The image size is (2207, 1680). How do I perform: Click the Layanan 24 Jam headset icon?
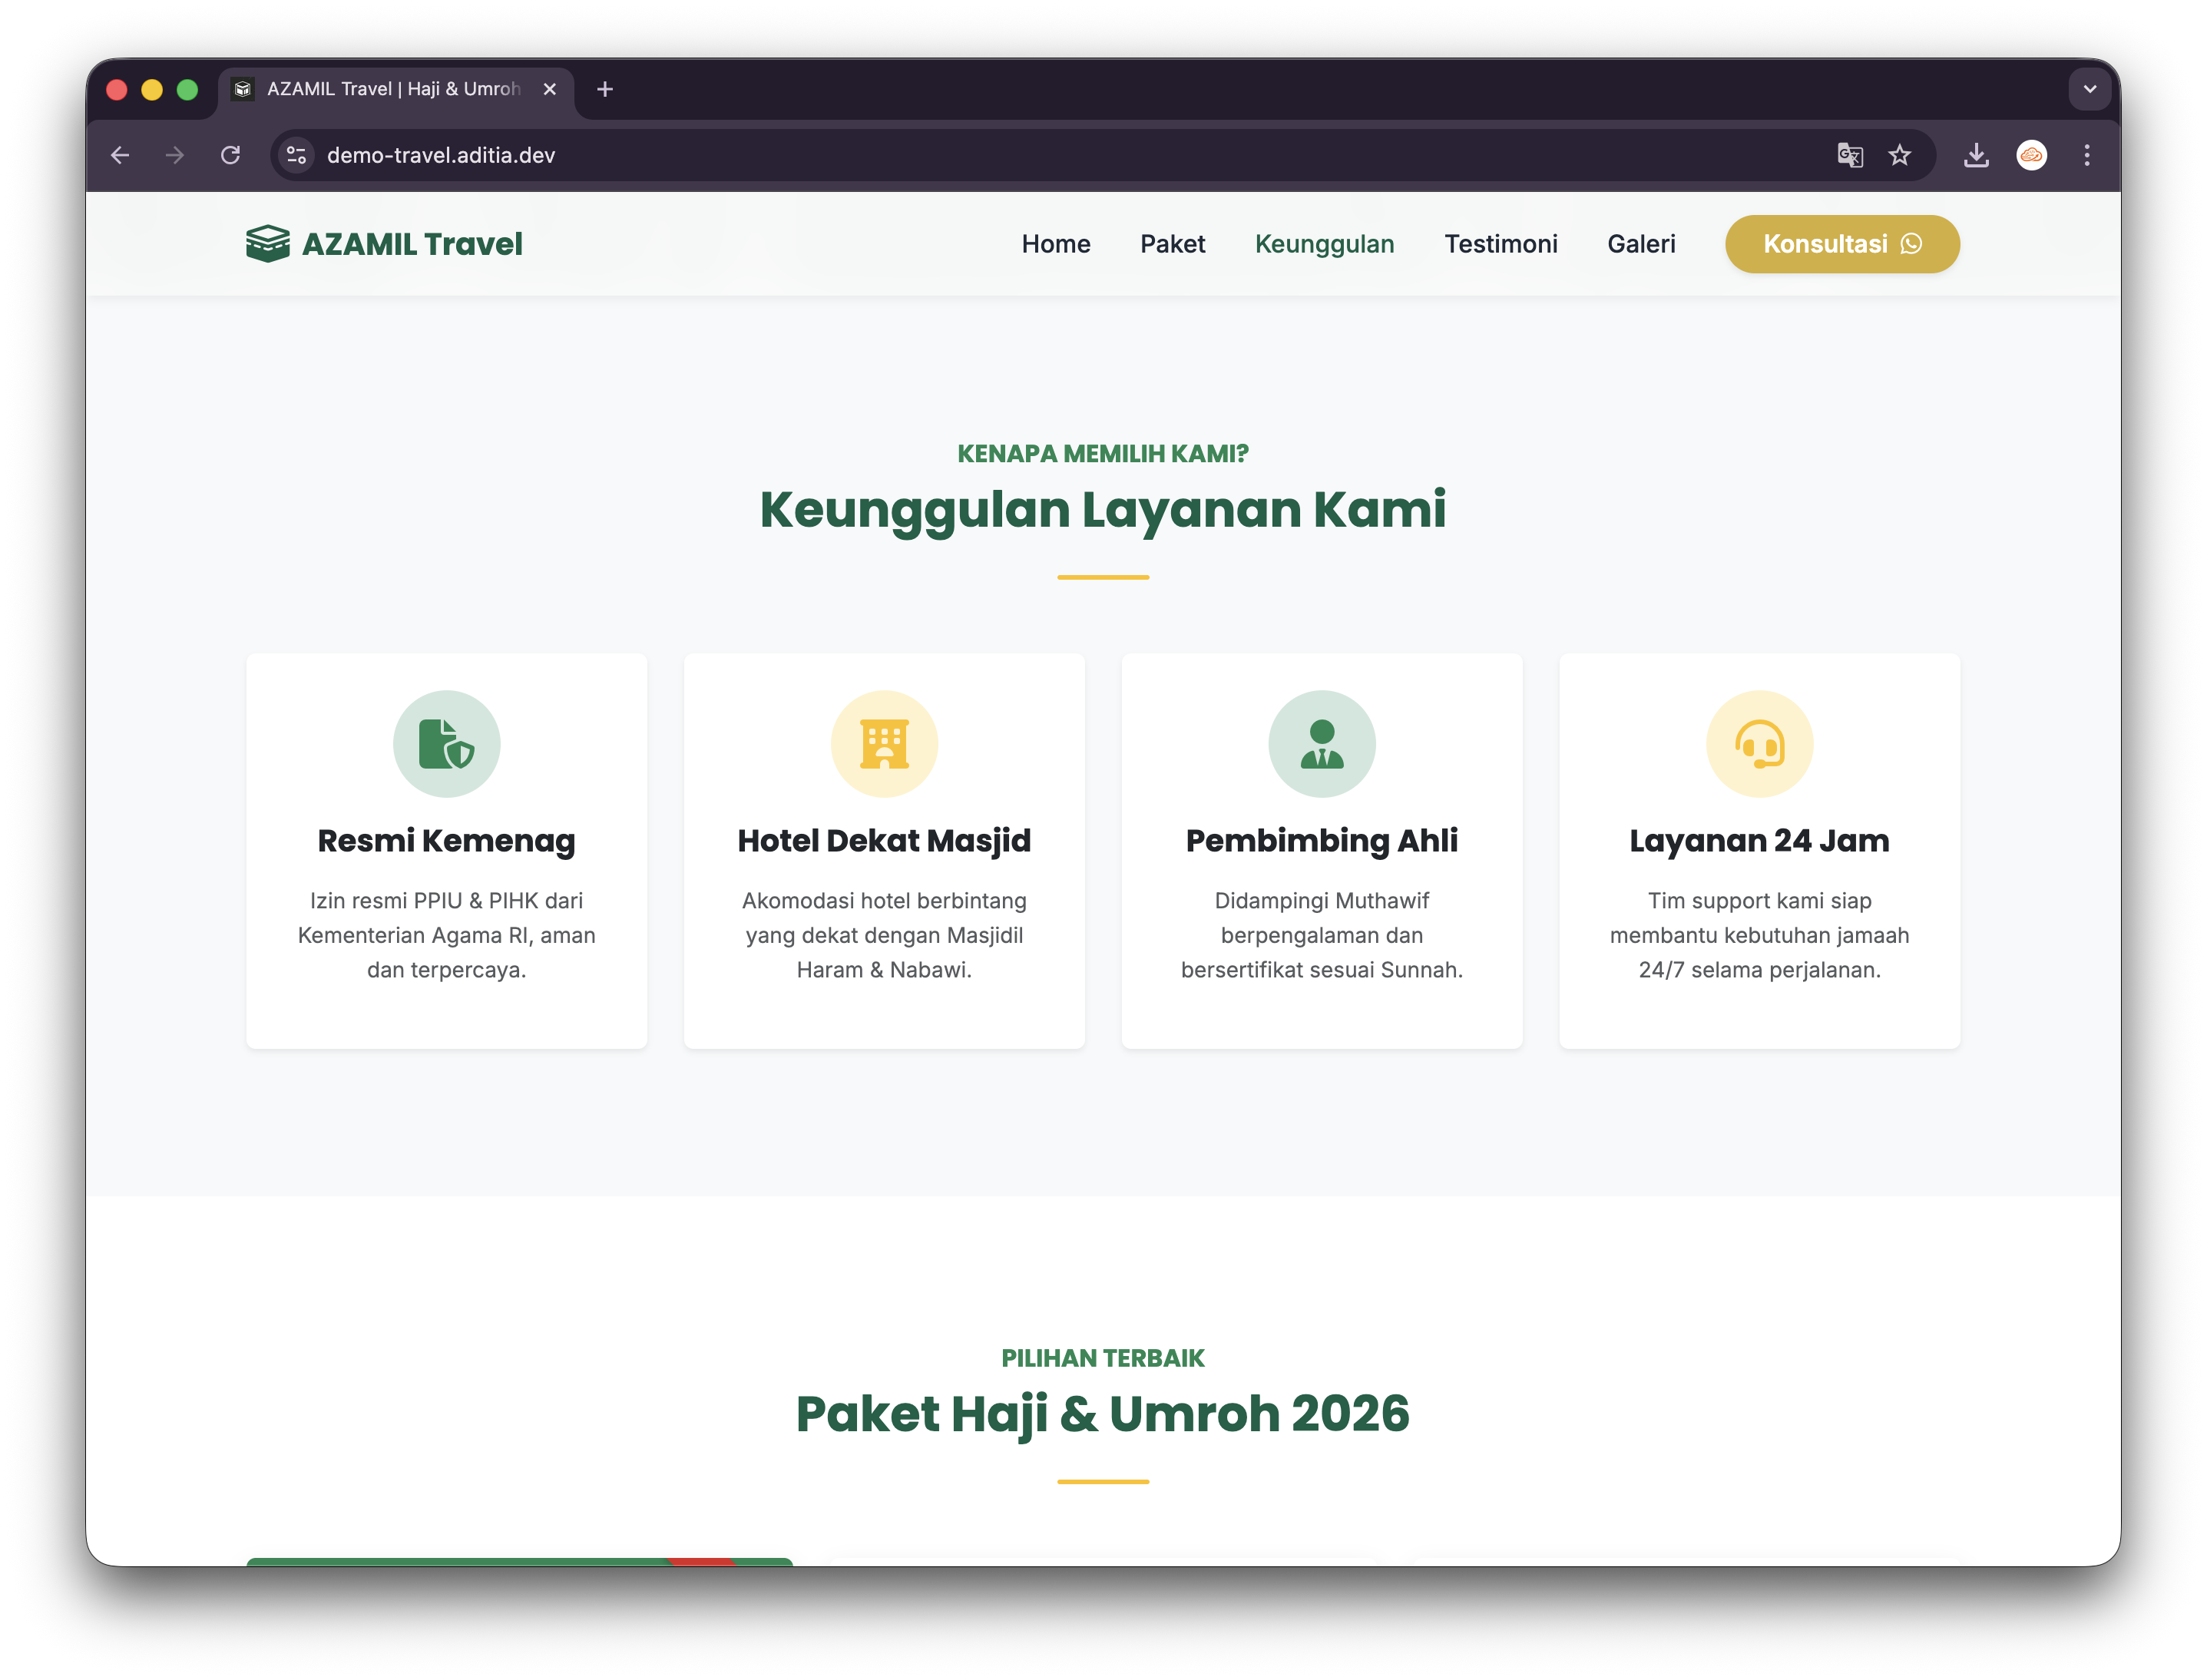pyautogui.click(x=1759, y=744)
